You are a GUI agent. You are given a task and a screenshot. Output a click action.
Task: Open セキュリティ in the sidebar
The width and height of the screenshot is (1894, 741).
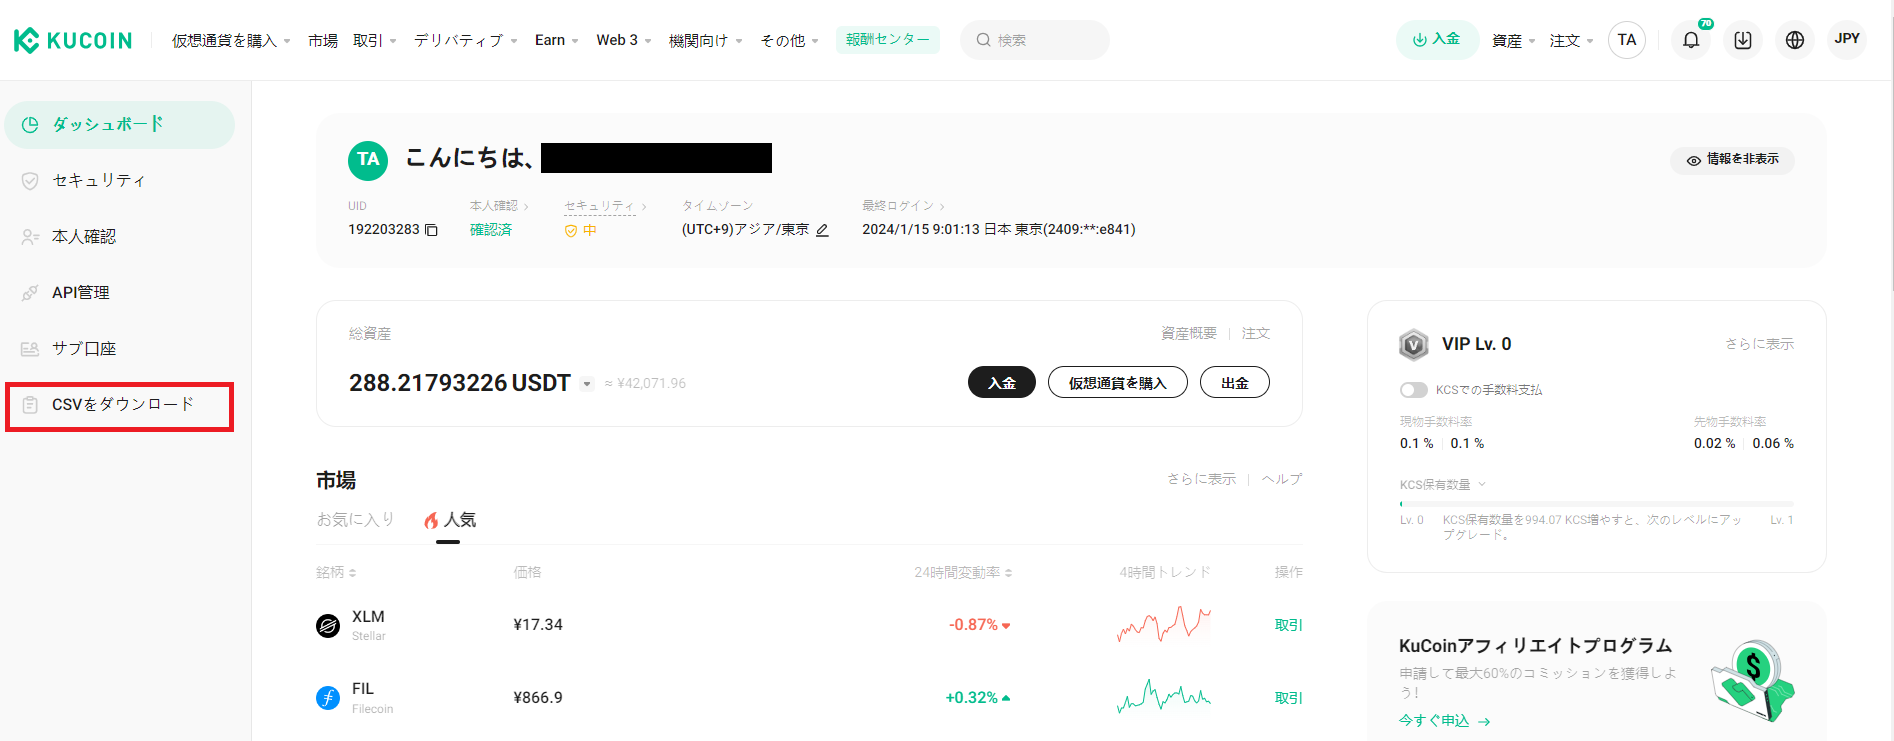click(x=120, y=181)
